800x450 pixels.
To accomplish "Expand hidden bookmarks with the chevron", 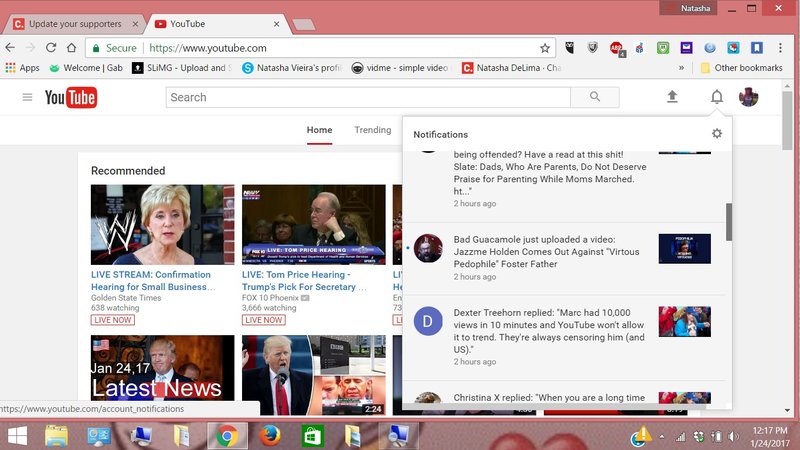I will (x=682, y=68).
